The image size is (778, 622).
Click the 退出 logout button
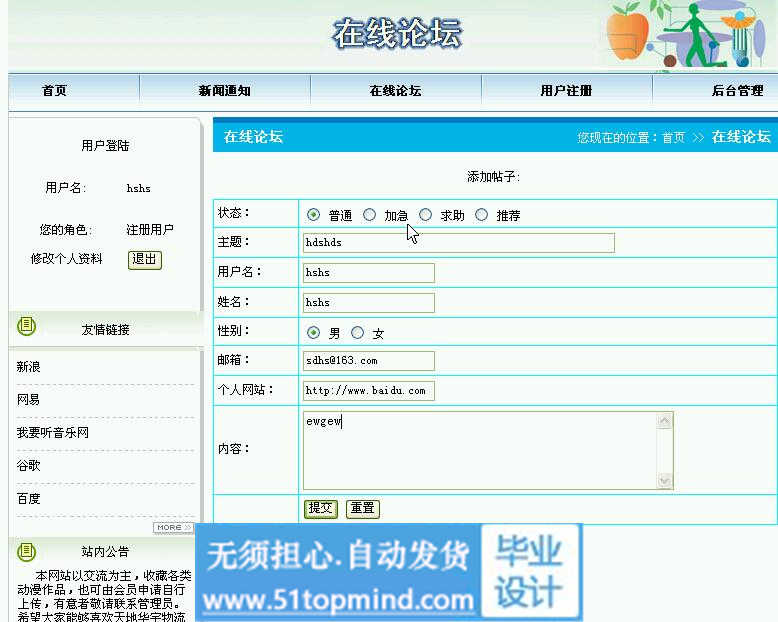pos(144,259)
